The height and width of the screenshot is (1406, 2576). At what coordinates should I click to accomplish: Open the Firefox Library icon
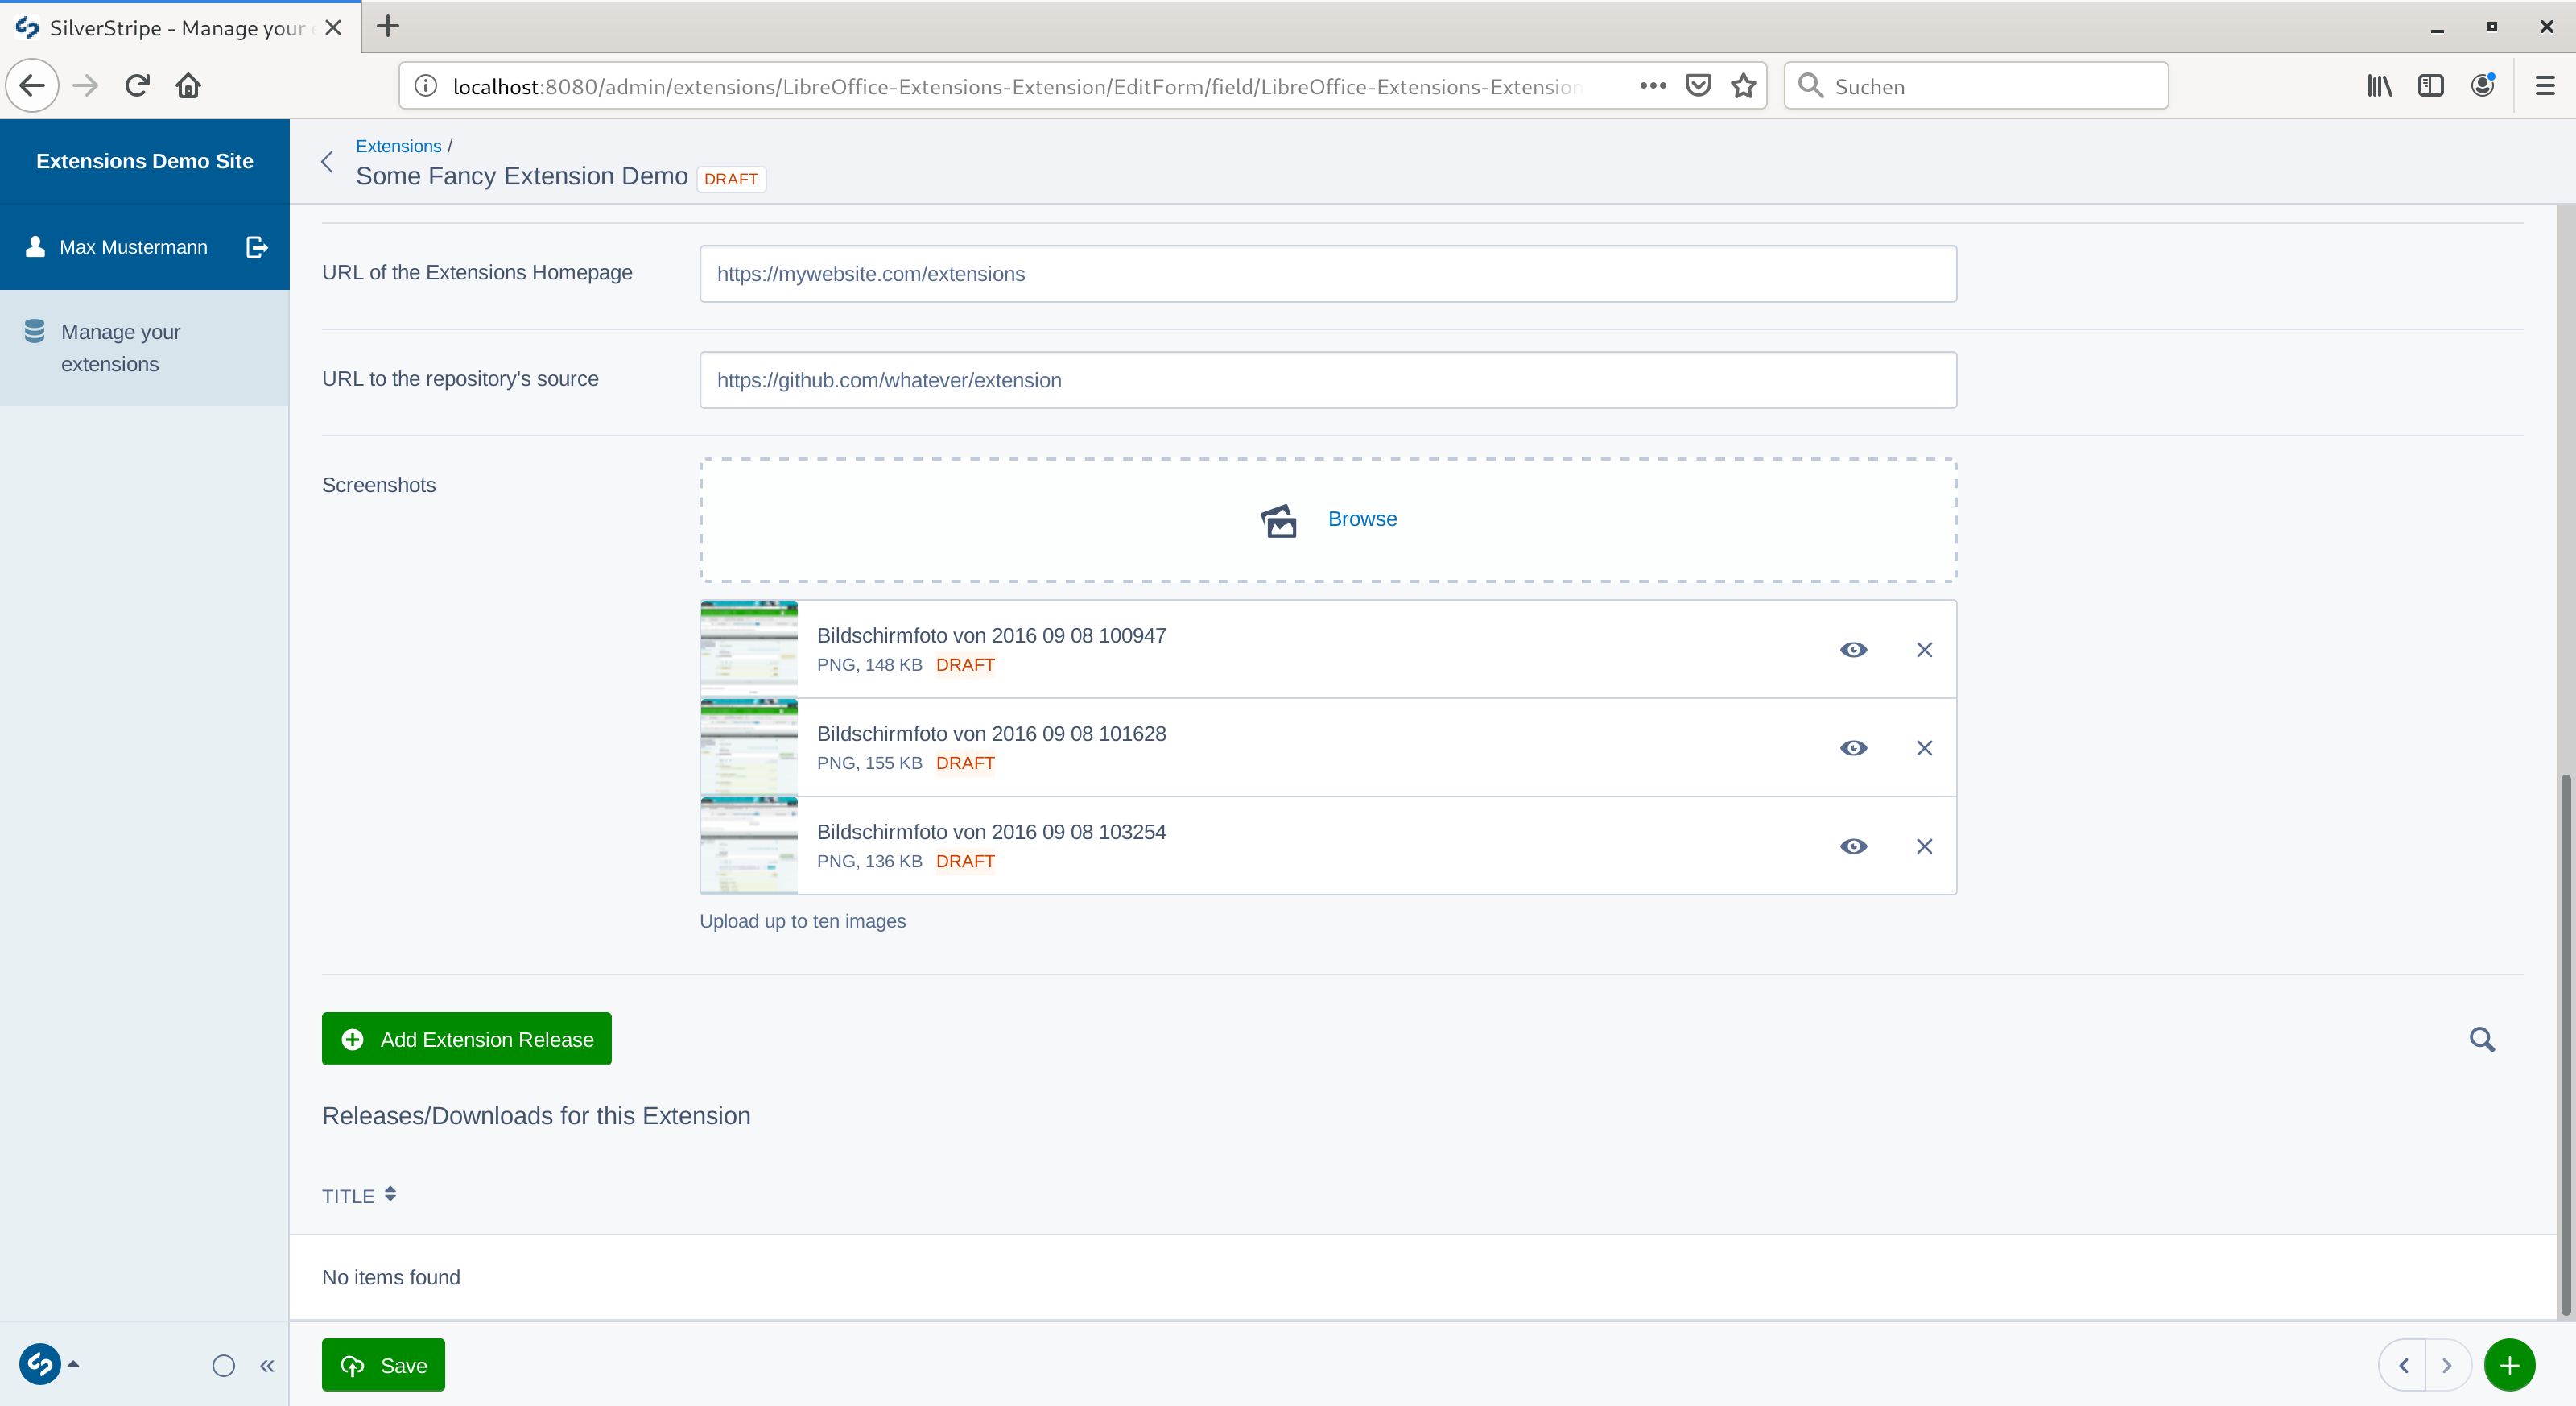[x=2379, y=86]
